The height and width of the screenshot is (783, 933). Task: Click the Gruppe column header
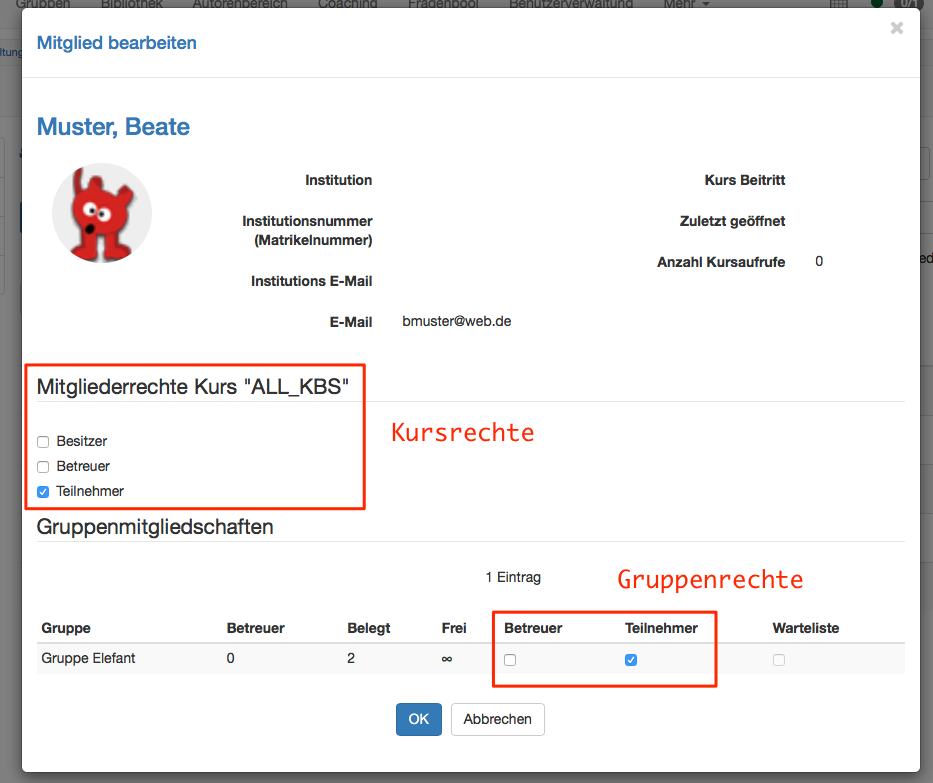click(66, 628)
